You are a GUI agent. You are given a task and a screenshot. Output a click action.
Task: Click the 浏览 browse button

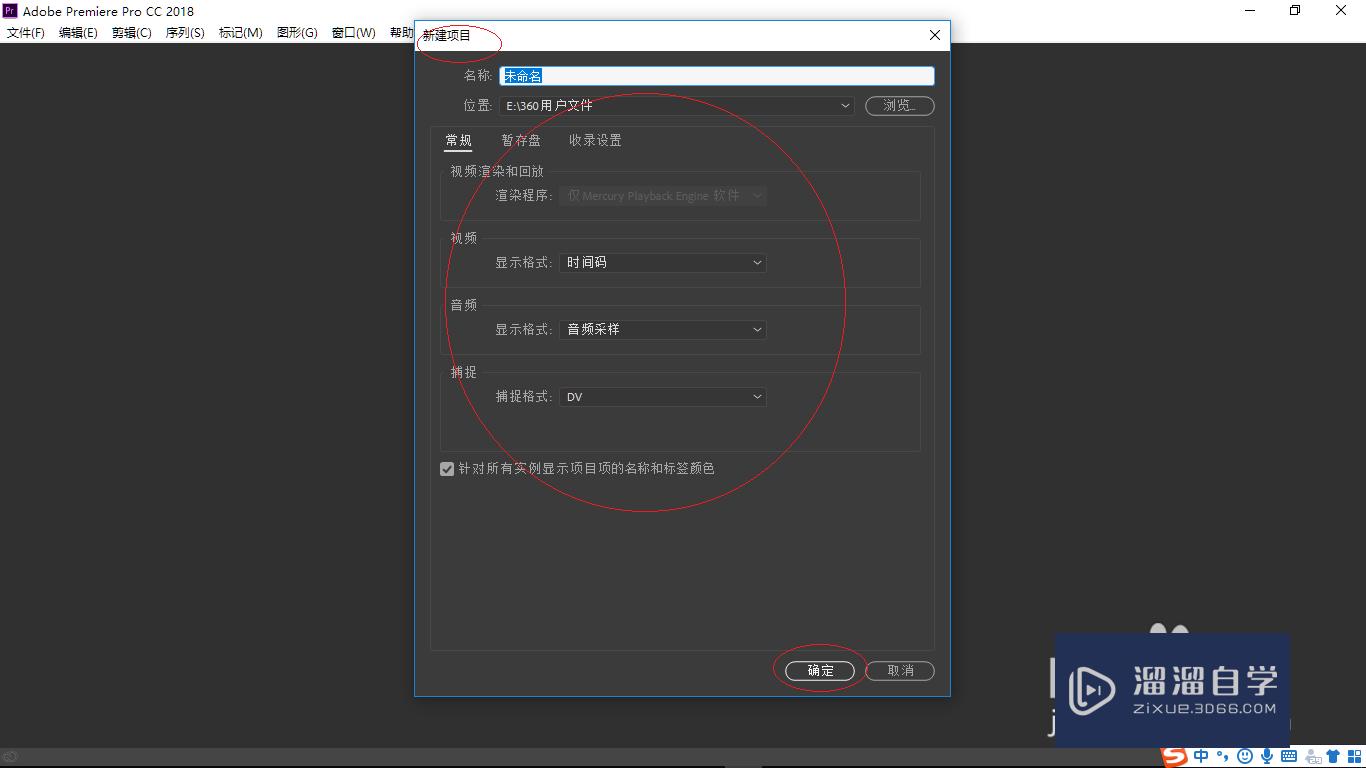click(x=899, y=105)
